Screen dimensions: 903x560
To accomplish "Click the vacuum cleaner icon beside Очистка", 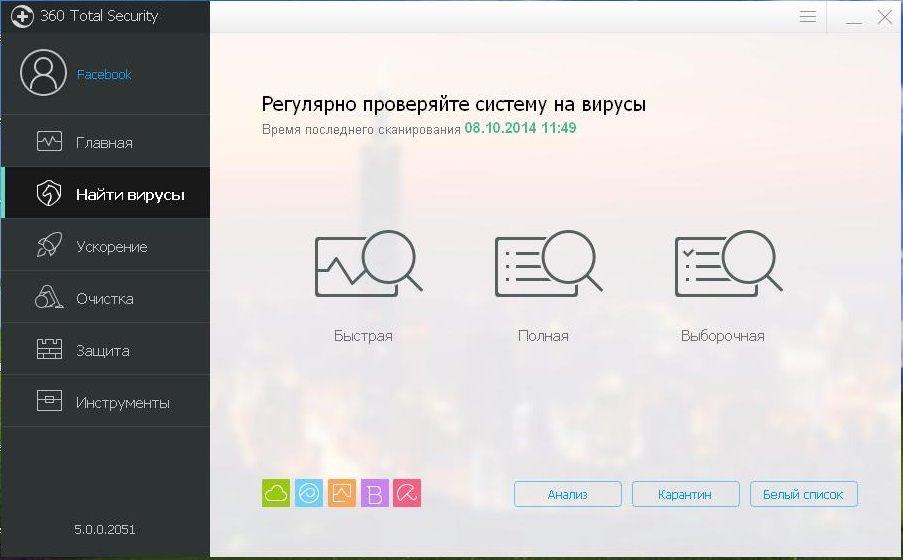I will 49,297.
